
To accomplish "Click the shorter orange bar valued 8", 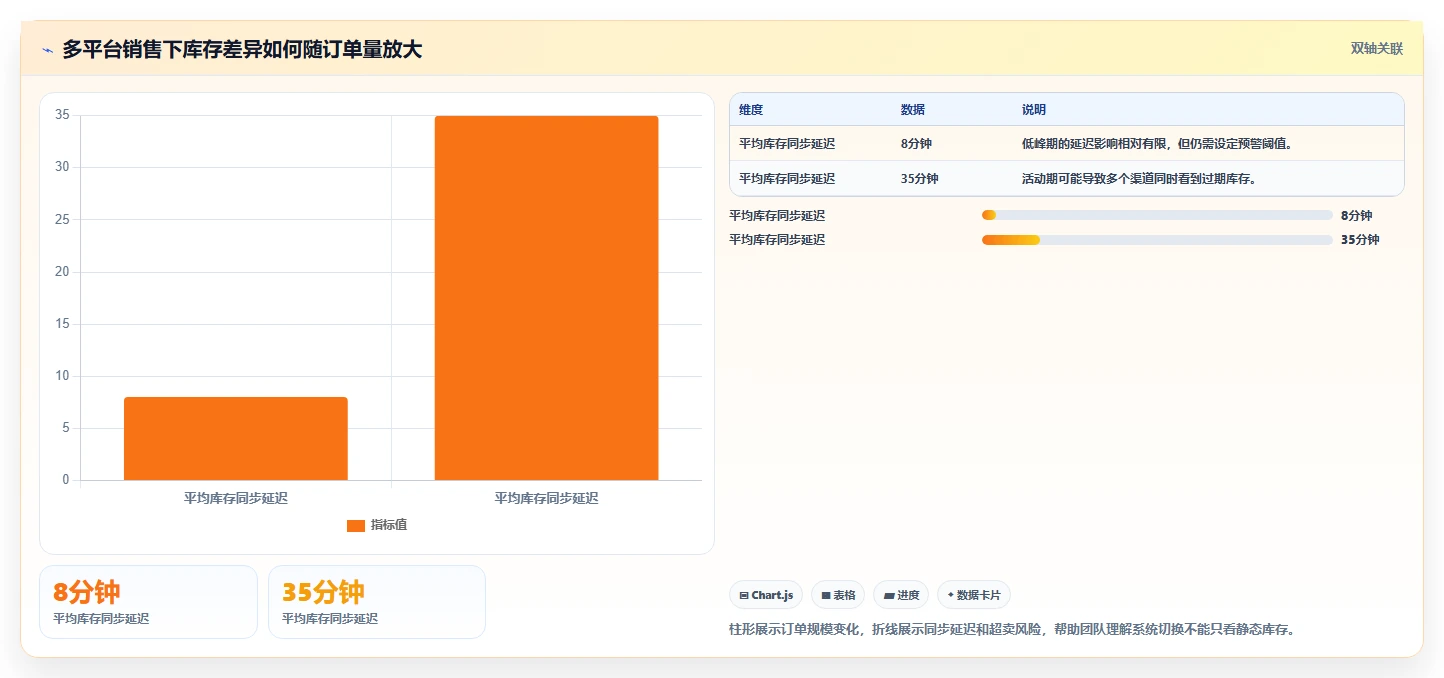I will pos(236,439).
